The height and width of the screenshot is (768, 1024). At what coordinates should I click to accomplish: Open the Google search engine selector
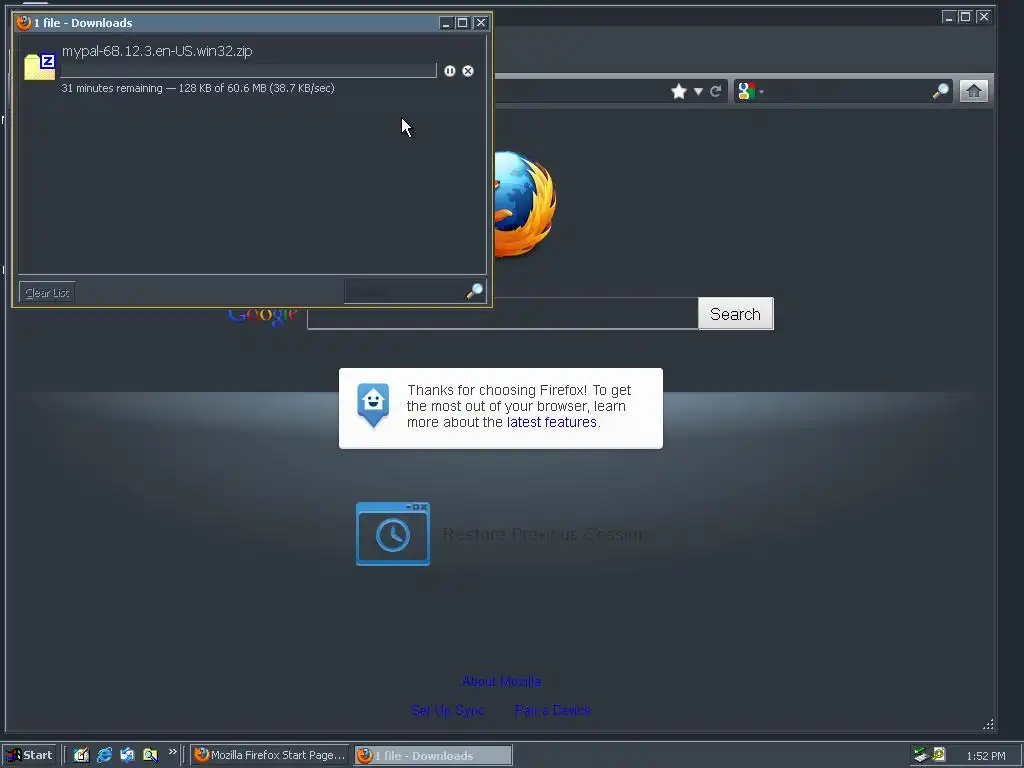point(750,91)
